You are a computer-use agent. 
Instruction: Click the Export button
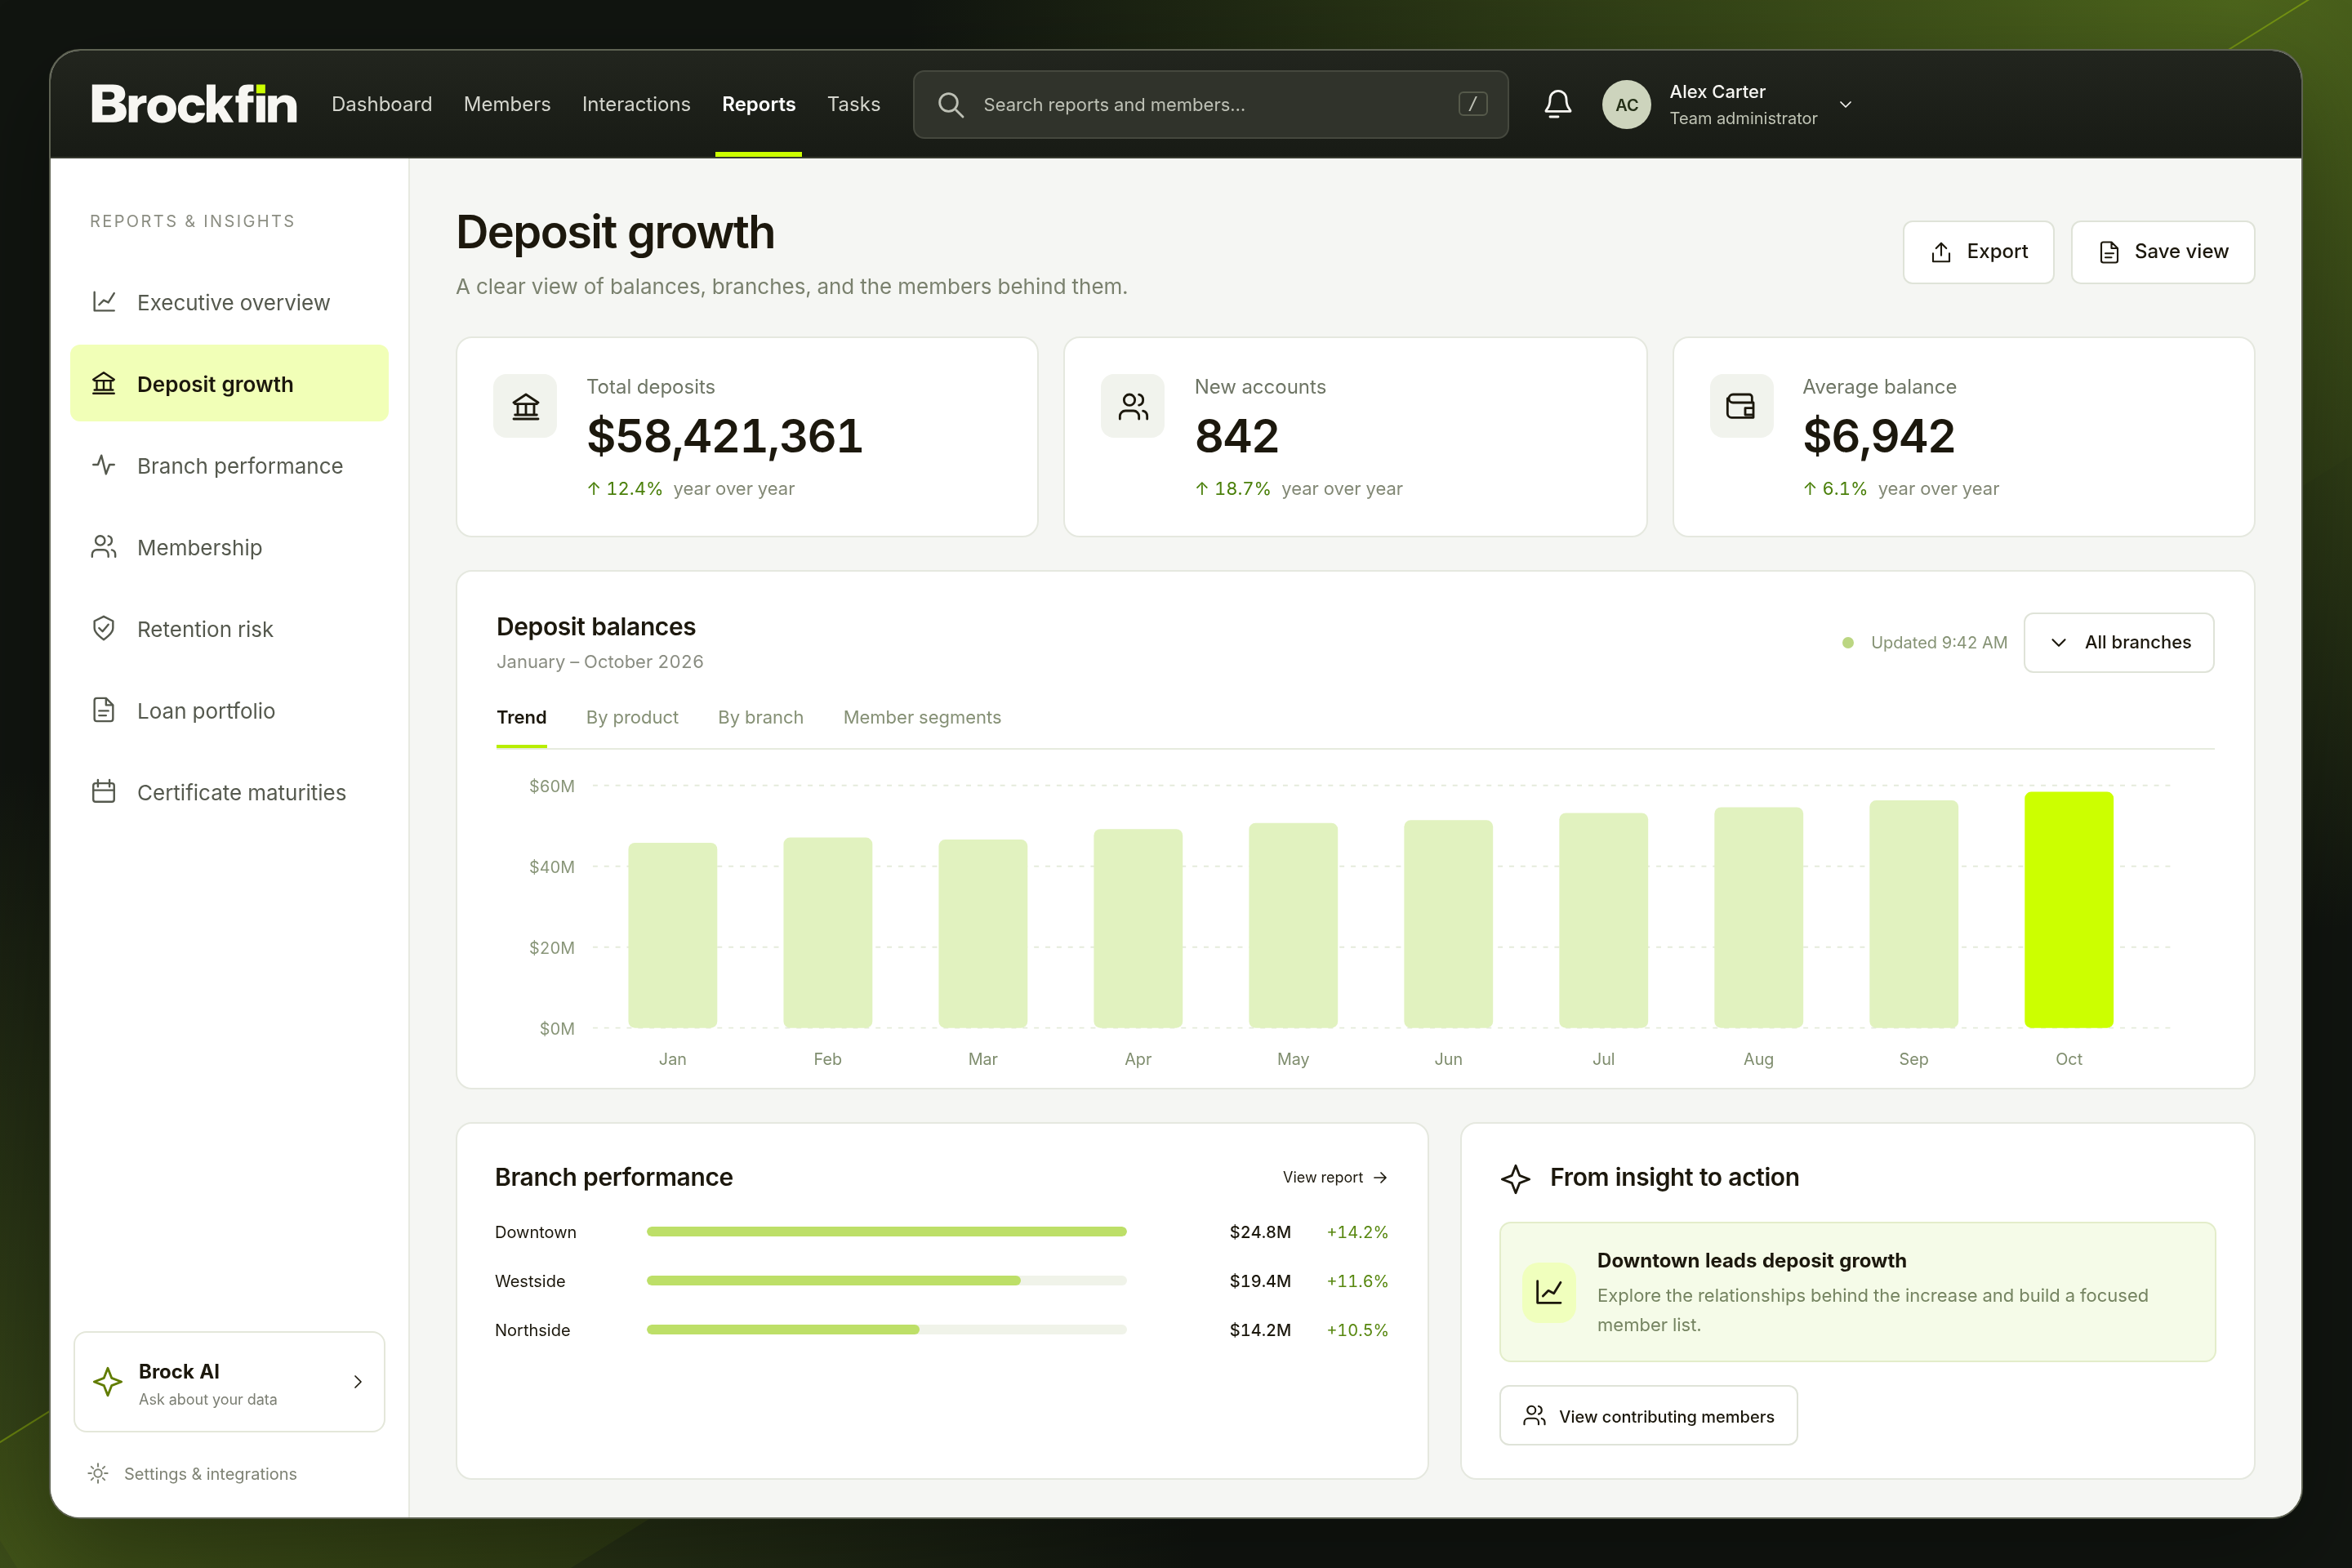(x=1978, y=252)
